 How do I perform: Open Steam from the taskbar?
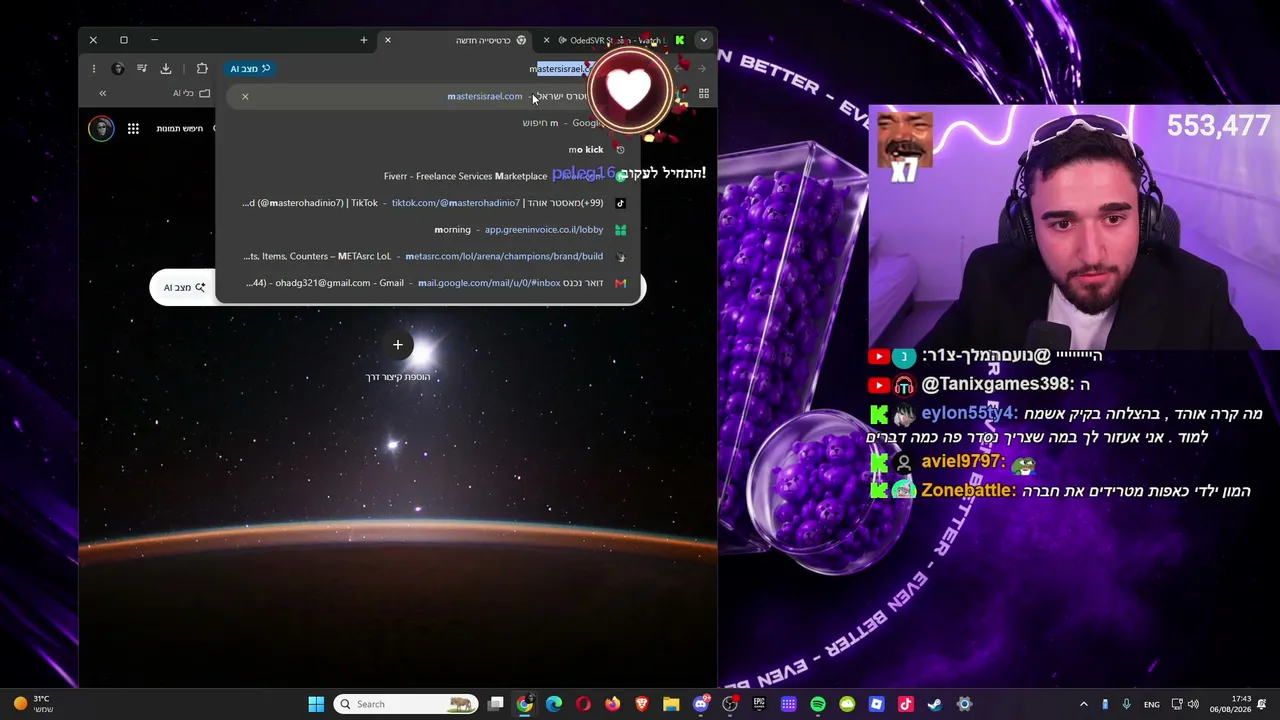point(935,704)
